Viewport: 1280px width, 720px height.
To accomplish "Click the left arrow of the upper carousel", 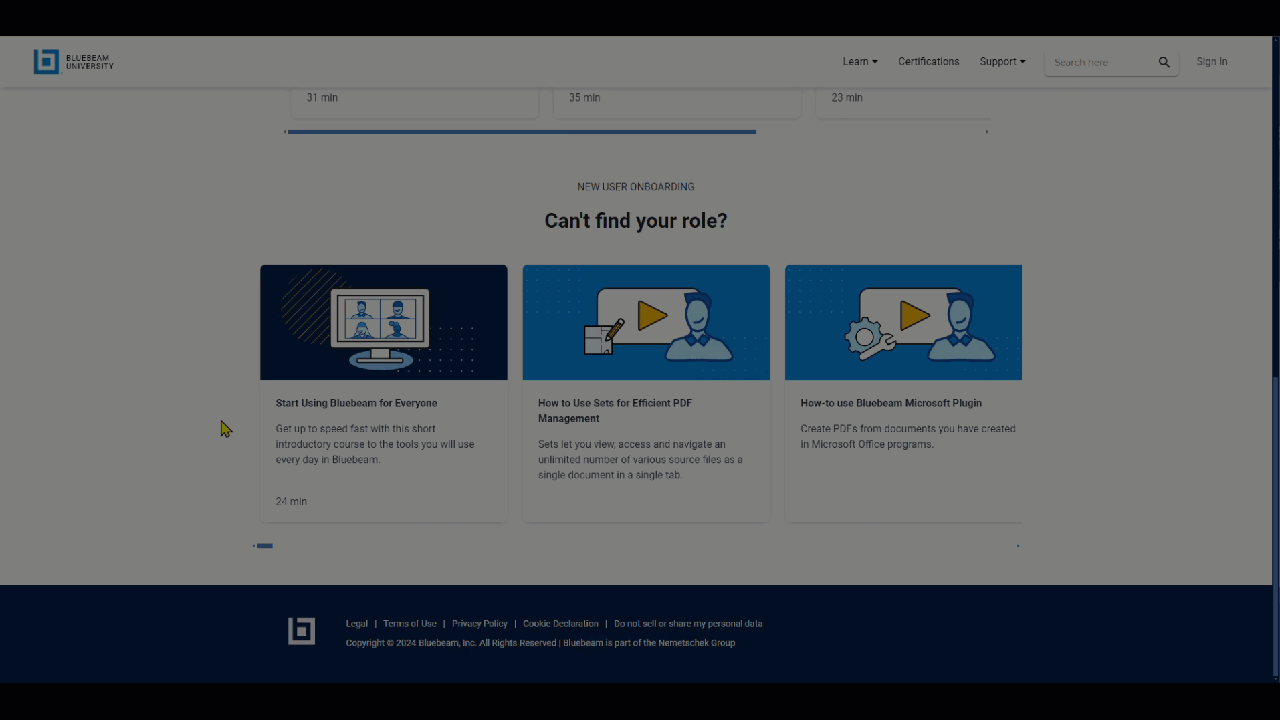I will pyautogui.click(x=285, y=132).
